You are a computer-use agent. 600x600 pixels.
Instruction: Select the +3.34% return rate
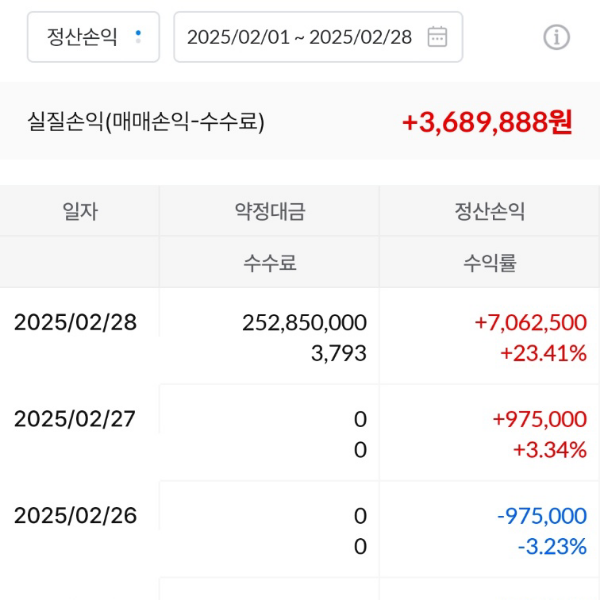tap(549, 450)
